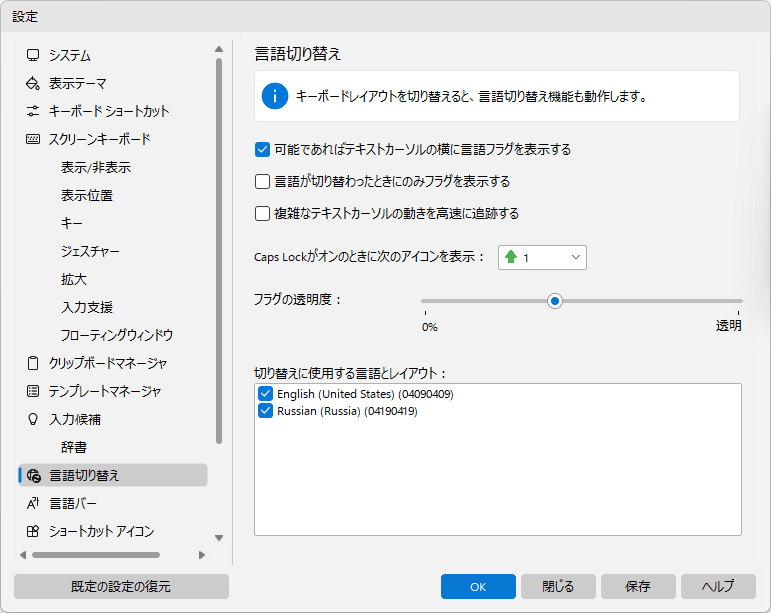
Task: Click the 言語バー letter icon
Action: point(33,503)
